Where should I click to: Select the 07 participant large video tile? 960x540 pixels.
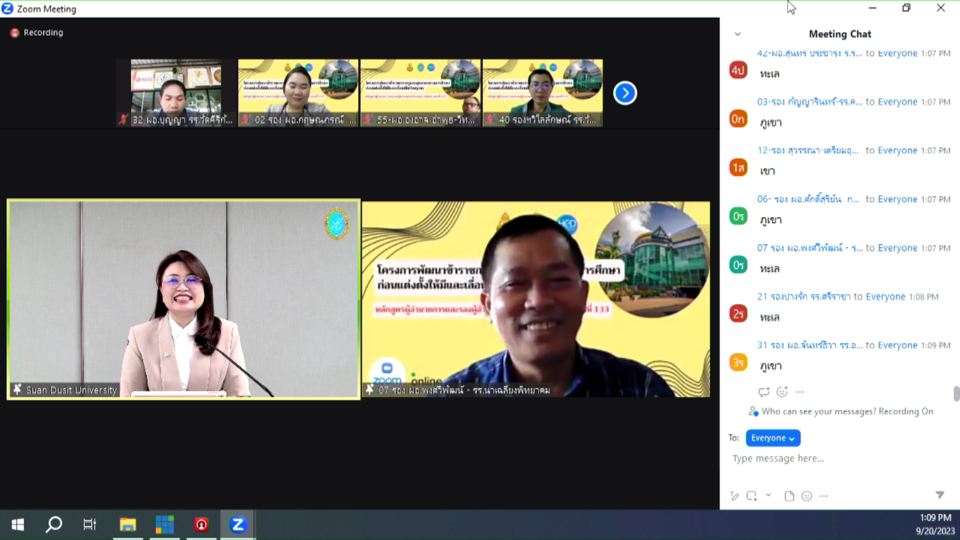point(536,299)
